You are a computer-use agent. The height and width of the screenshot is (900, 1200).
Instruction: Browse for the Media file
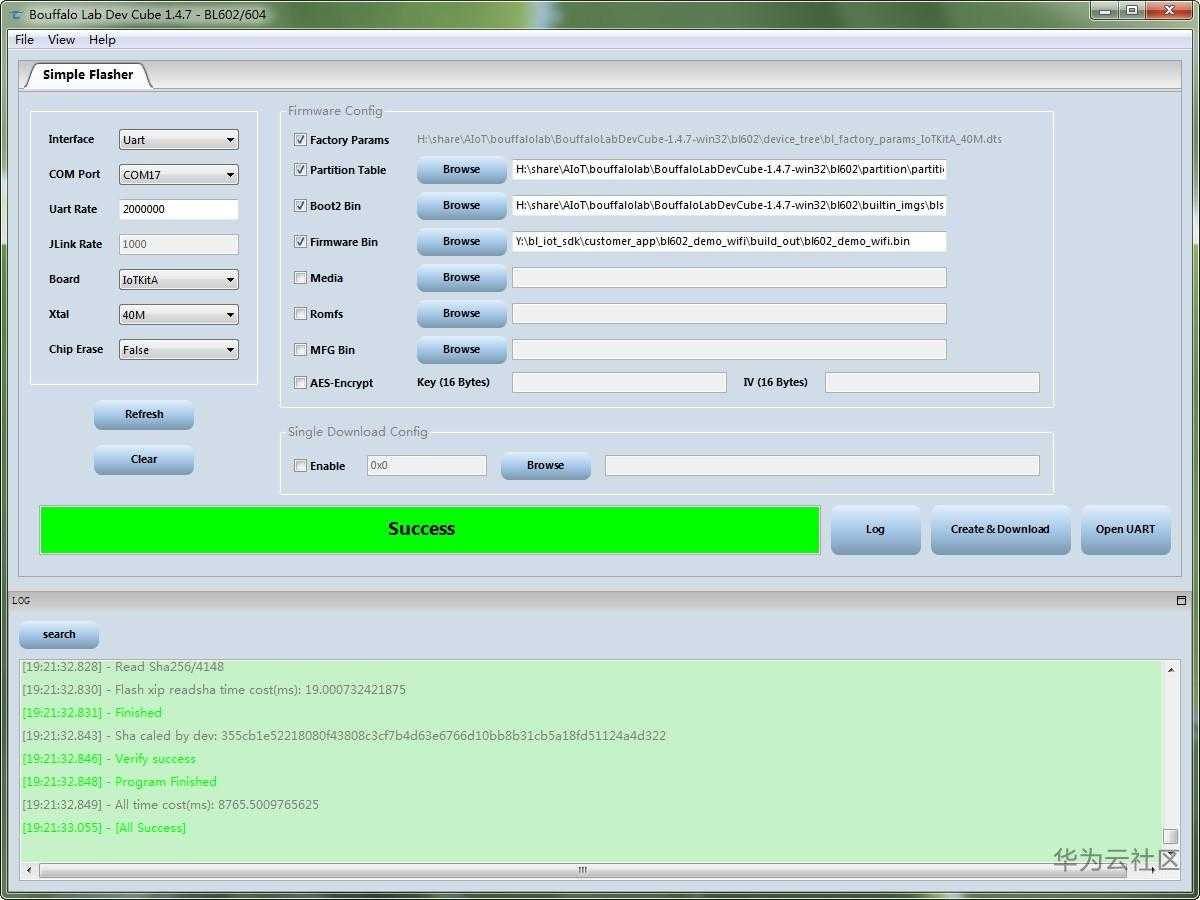pos(461,278)
